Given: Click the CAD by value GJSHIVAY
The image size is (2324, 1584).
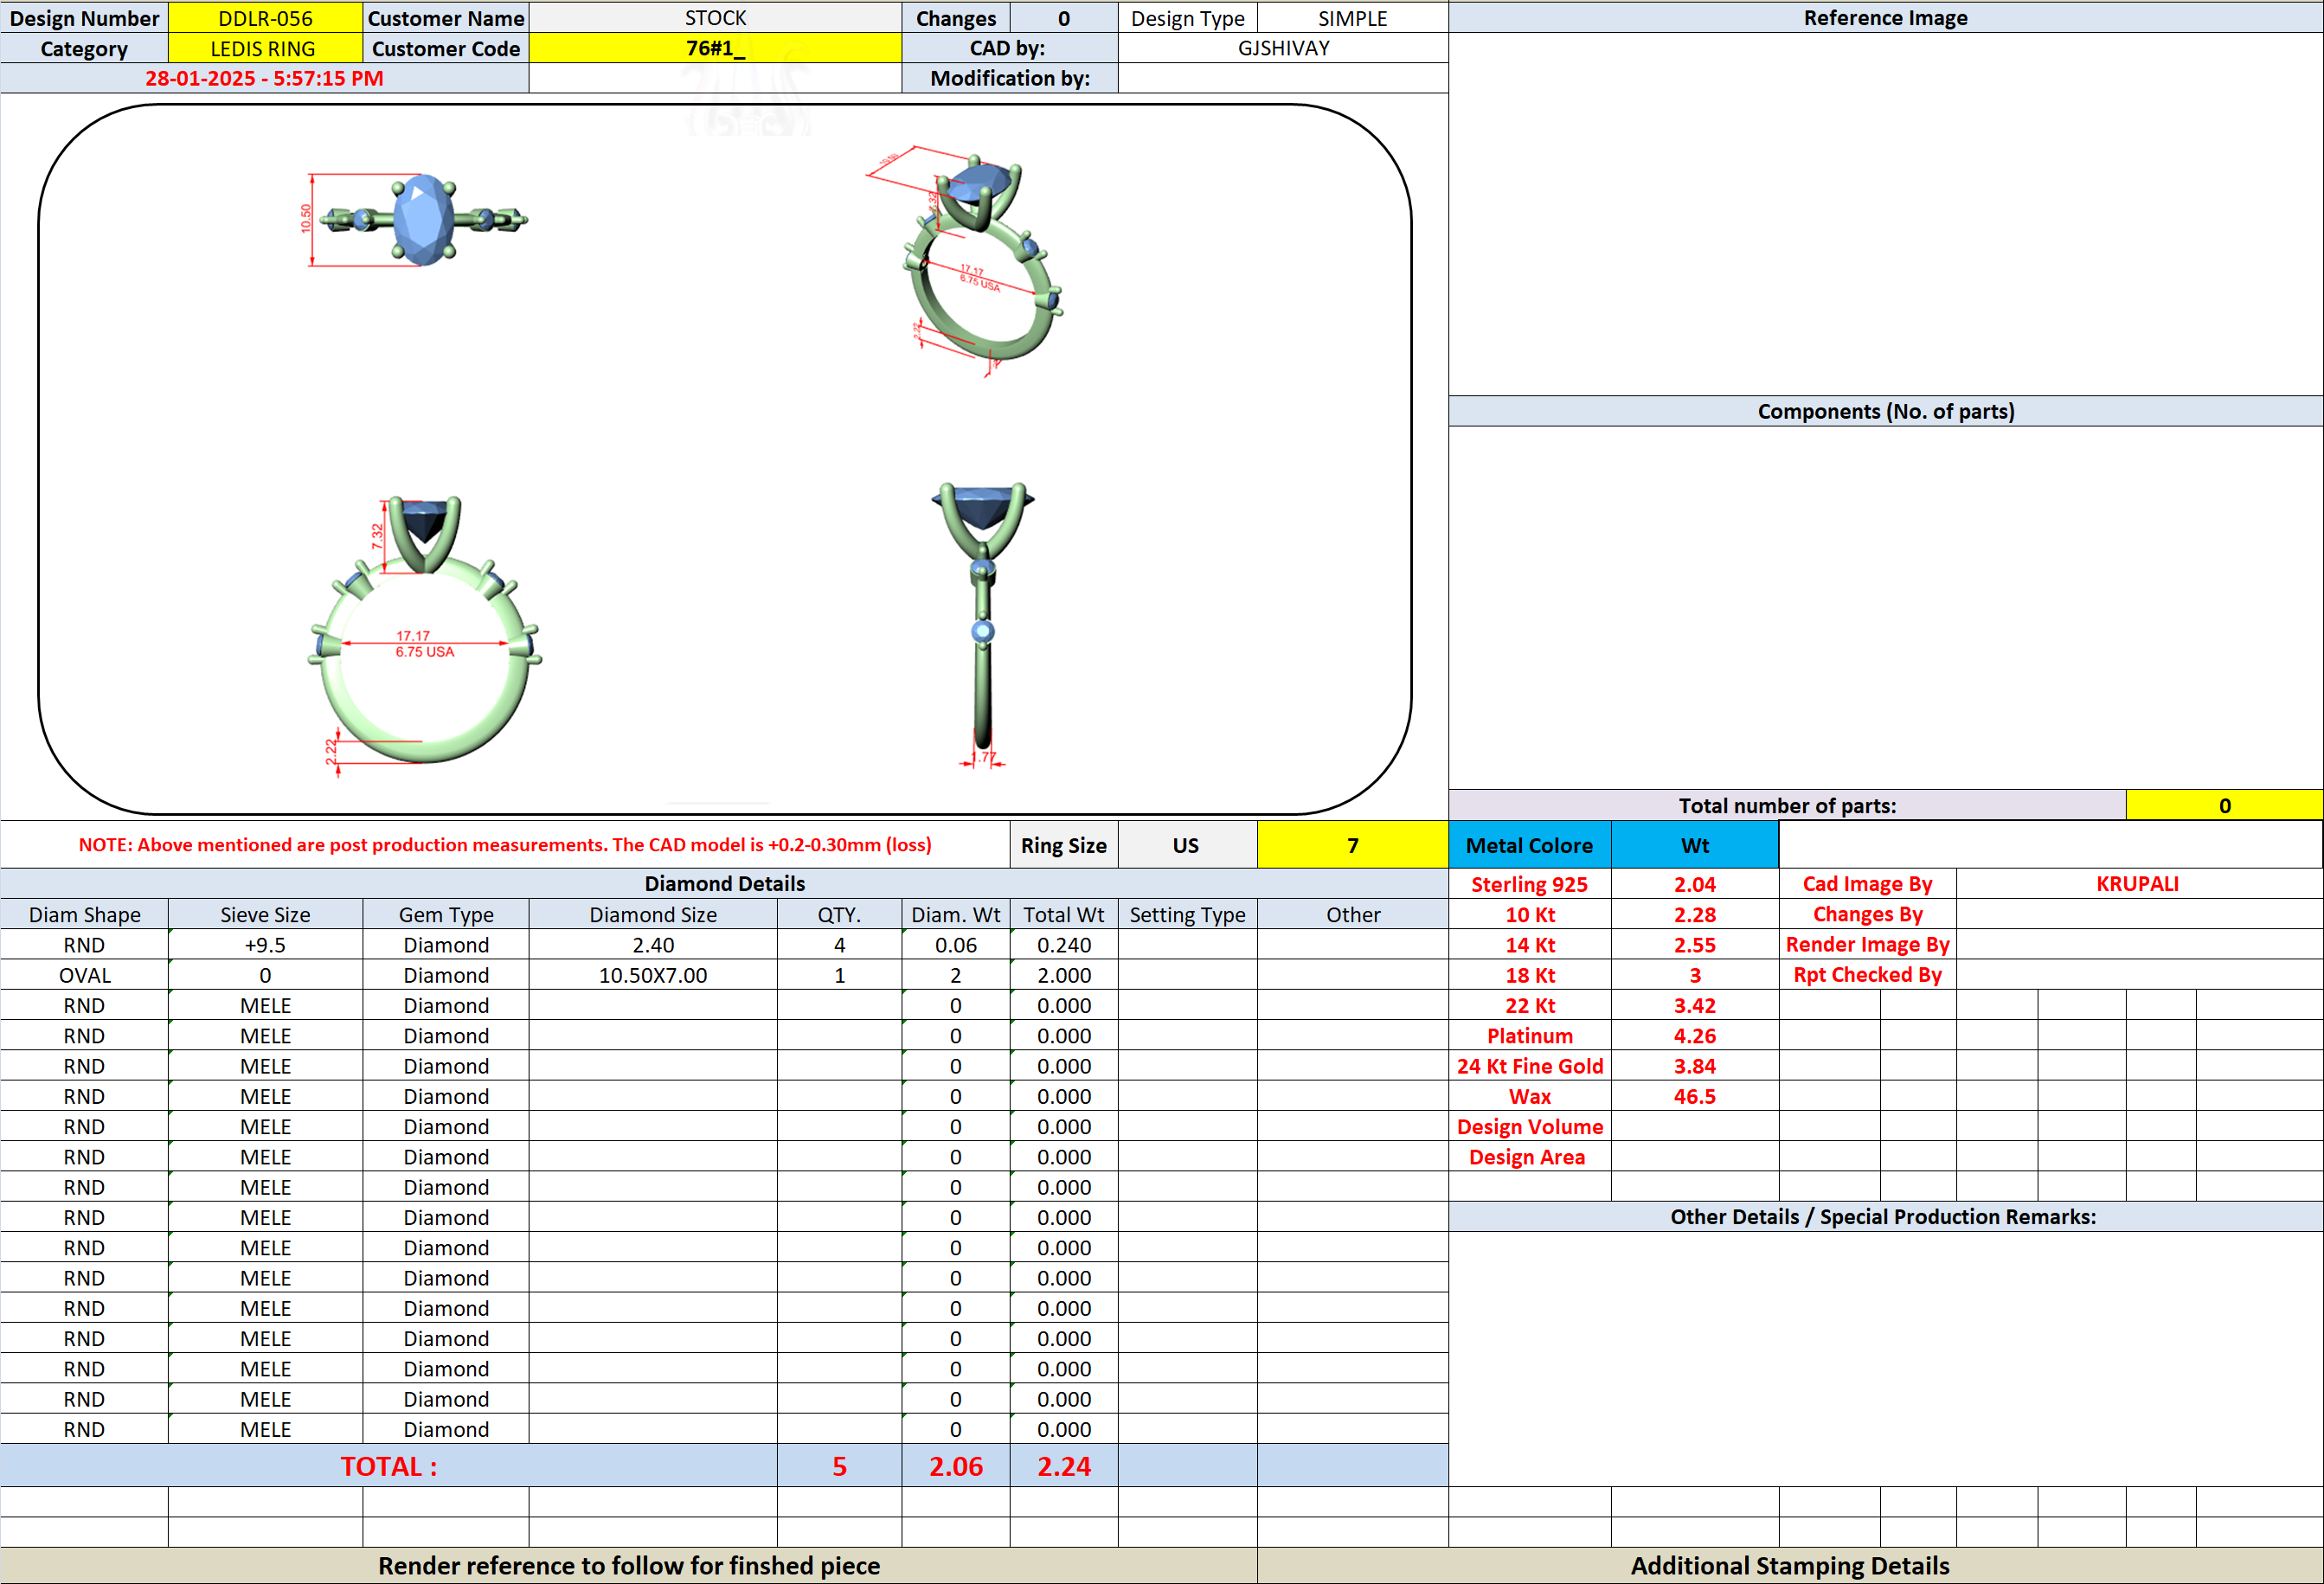Looking at the screenshot, I should (x=1283, y=48).
